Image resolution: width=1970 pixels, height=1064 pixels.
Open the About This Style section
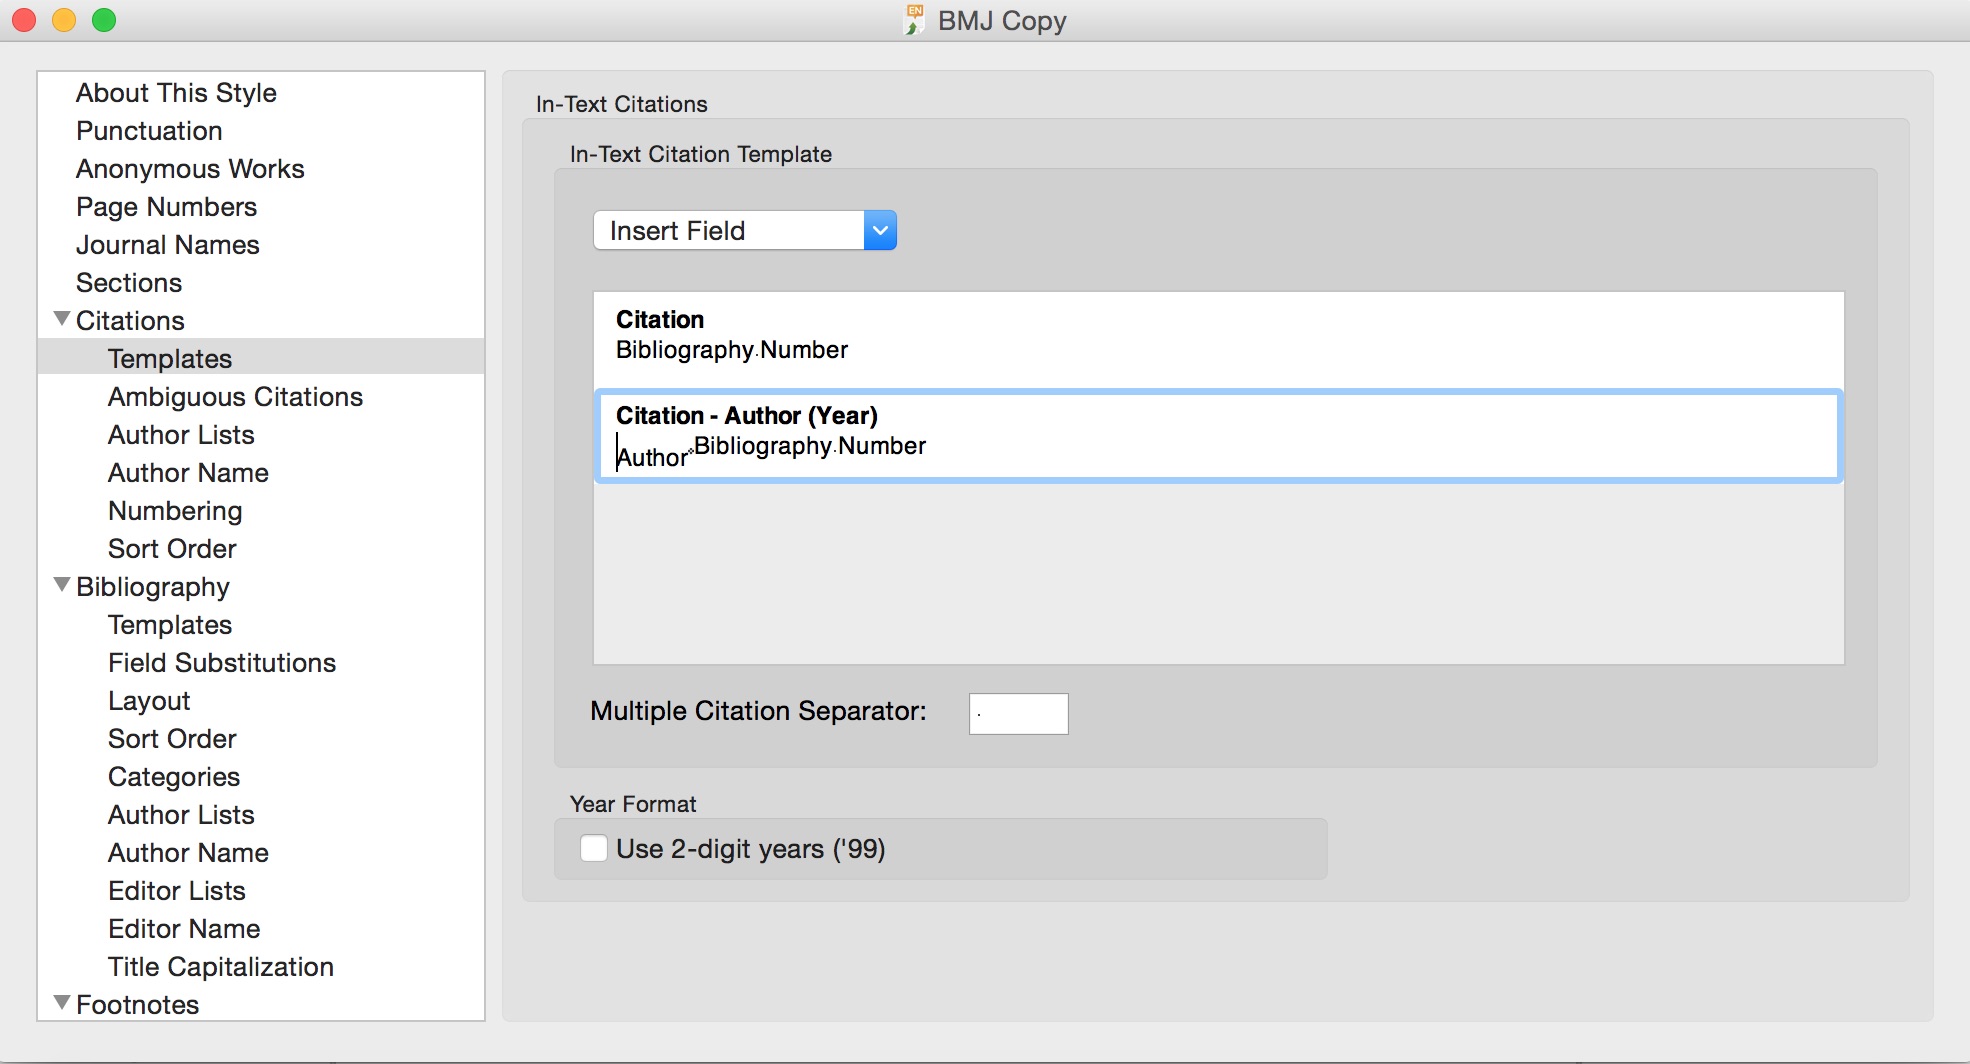pyautogui.click(x=176, y=93)
